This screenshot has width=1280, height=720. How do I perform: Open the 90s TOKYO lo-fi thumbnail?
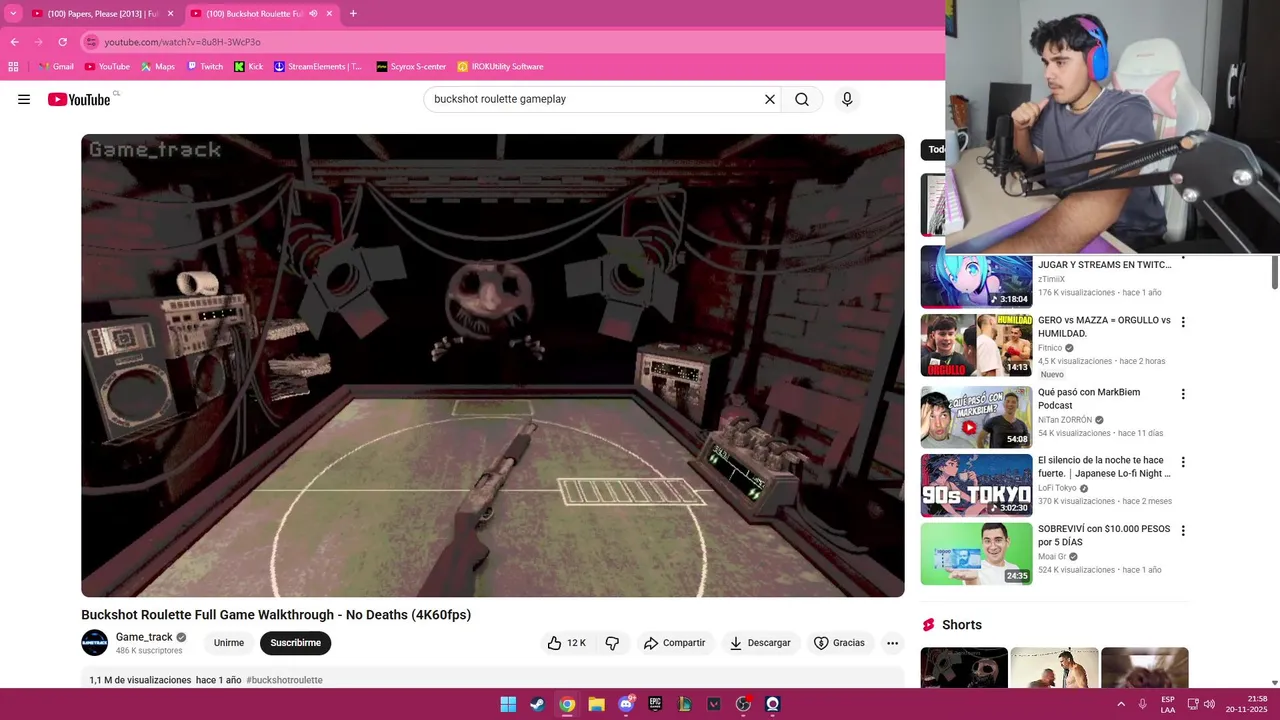click(976, 485)
